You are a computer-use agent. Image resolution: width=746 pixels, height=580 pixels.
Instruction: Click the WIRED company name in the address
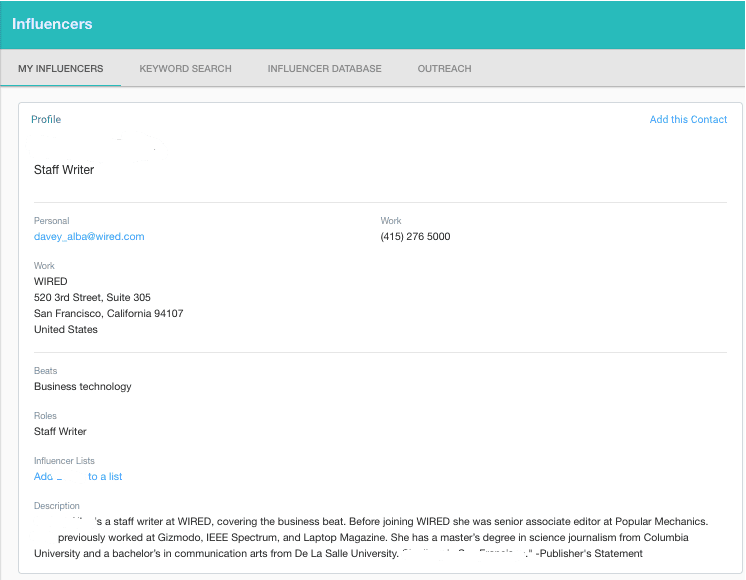pos(51,282)
